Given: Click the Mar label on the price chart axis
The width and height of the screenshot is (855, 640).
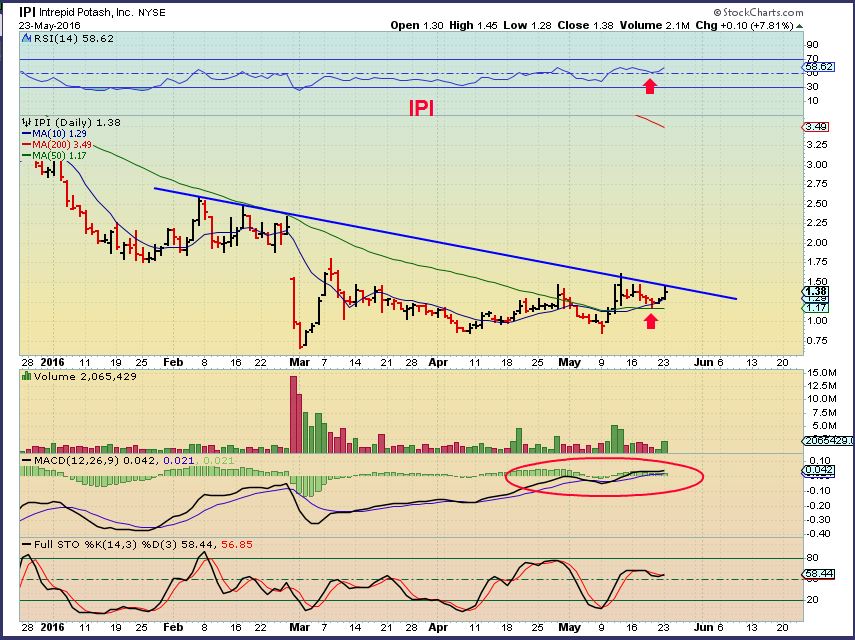Looking at the screenshot, I should pos(299,363).
